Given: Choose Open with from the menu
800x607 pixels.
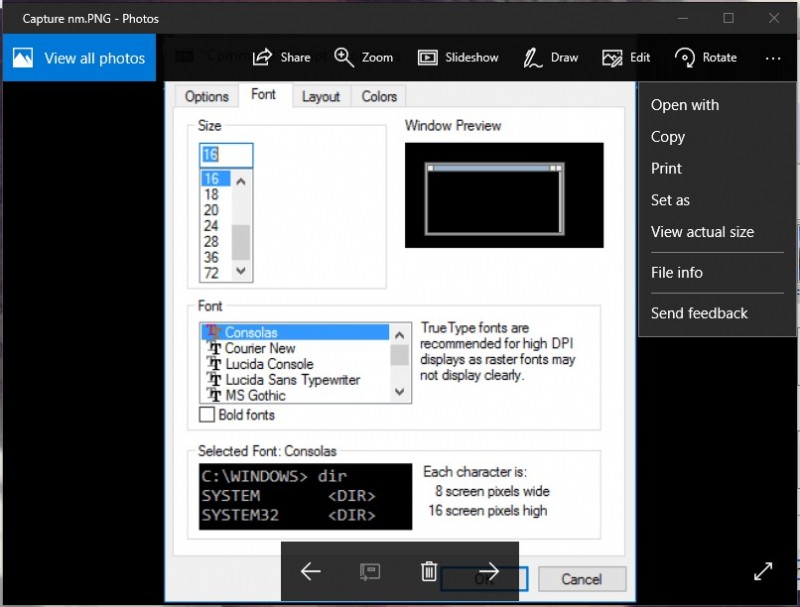Looking at the screenshot, I should pos(684,104).
